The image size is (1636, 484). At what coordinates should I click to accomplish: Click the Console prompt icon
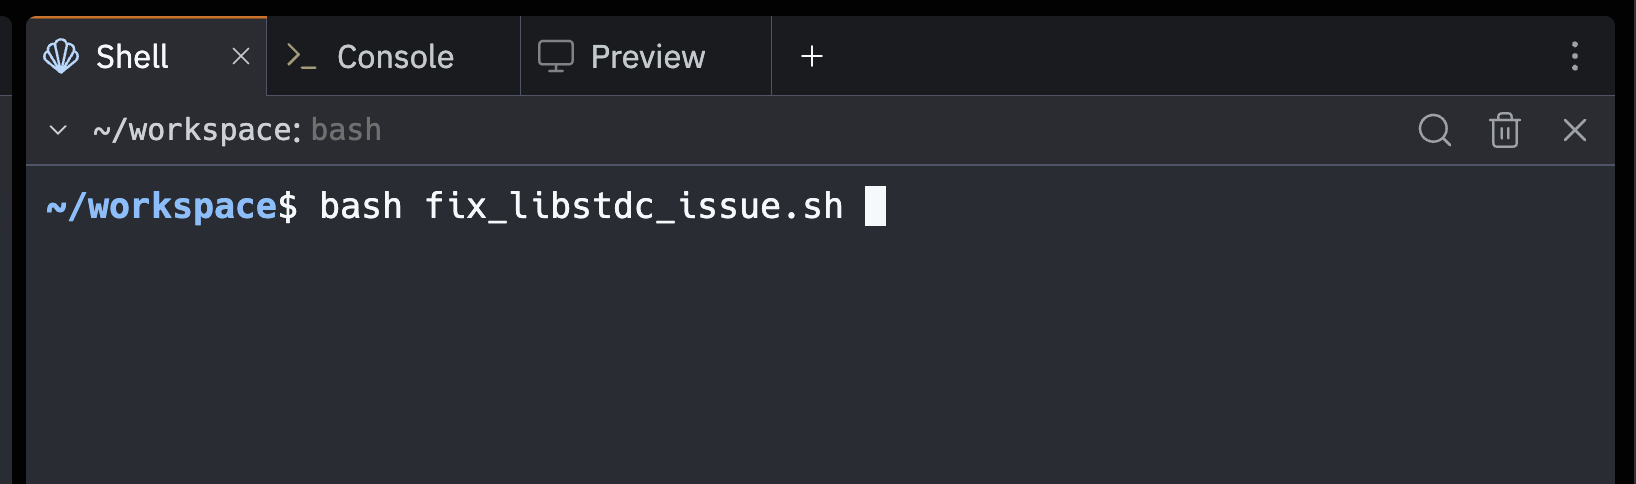pyautogui.click(x=301, y=57)
